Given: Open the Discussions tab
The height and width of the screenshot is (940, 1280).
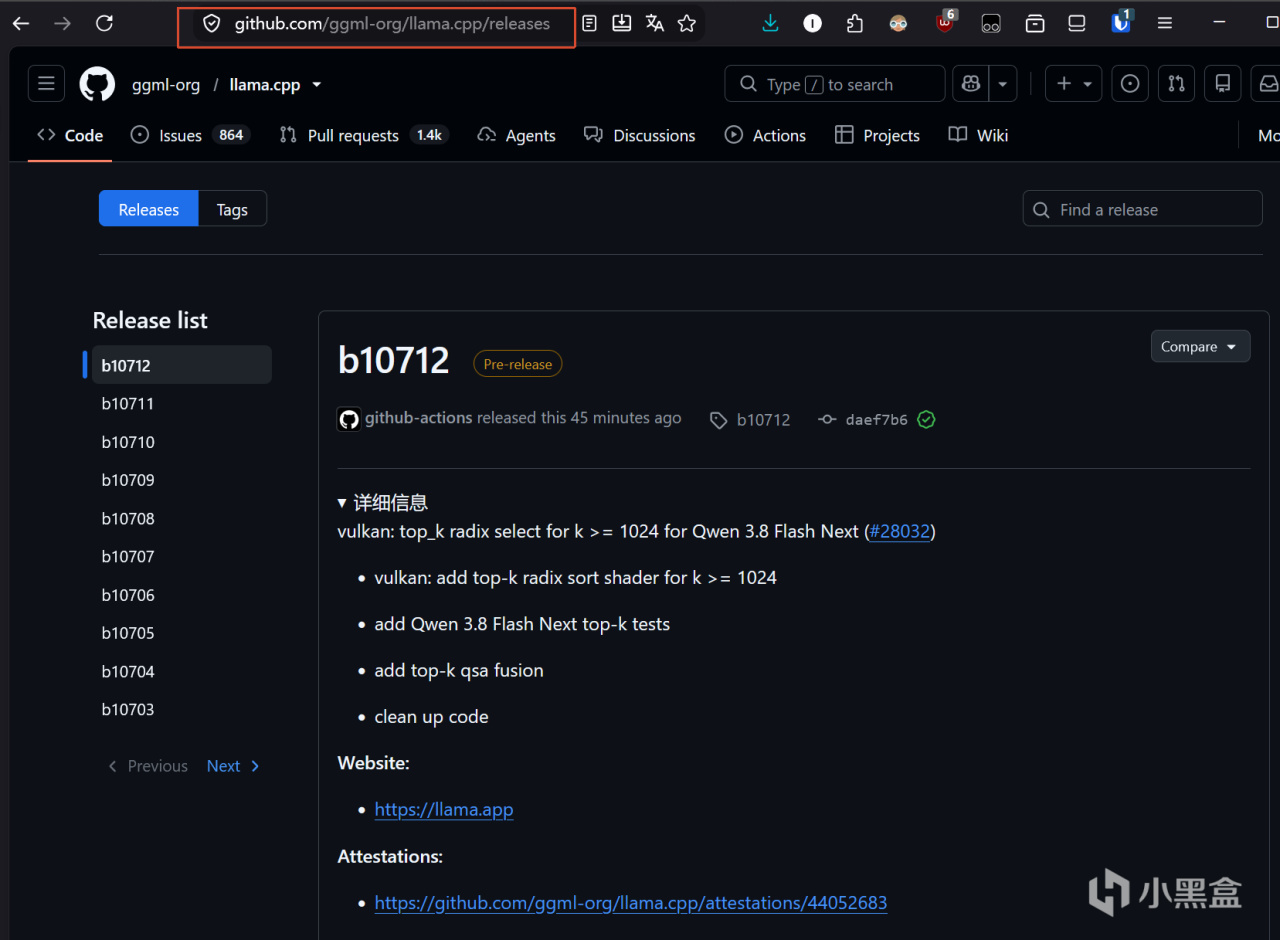Looking at the screenshot, I should coord(640,135).
